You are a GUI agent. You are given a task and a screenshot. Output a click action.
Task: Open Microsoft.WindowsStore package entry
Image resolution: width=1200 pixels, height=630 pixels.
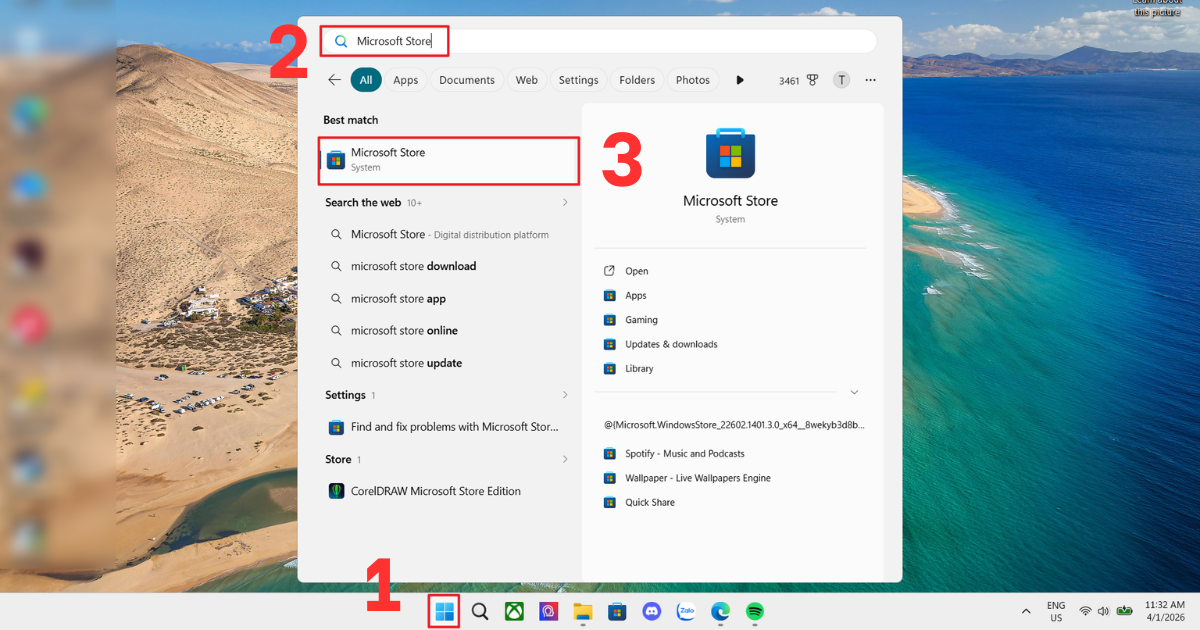click(x=734, y=424)
